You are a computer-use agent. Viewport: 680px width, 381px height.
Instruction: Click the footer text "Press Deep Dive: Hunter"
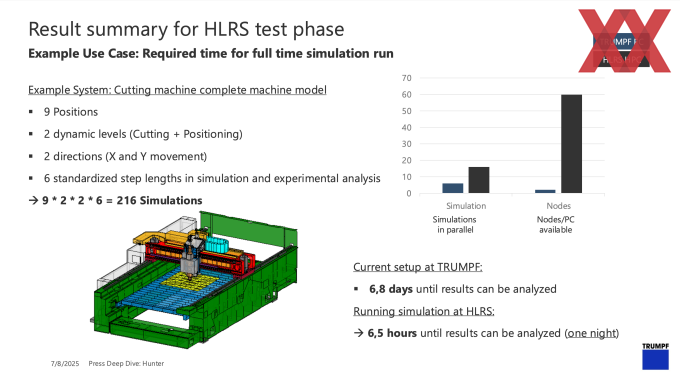tap(126, 364)
